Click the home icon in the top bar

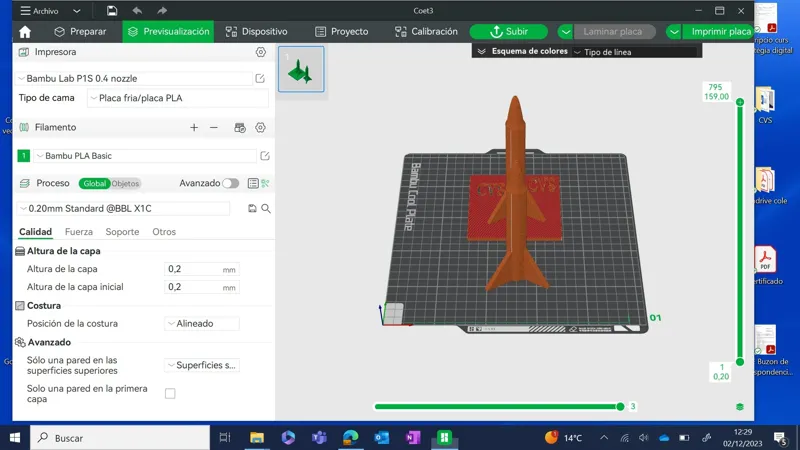[x=24, y=32]
